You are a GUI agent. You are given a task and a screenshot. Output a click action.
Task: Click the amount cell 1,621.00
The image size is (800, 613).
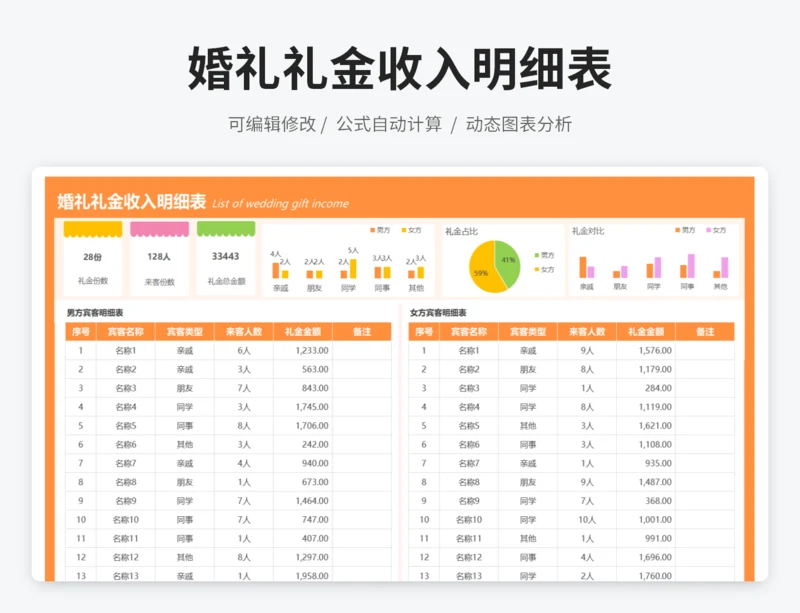pos(646,426)
